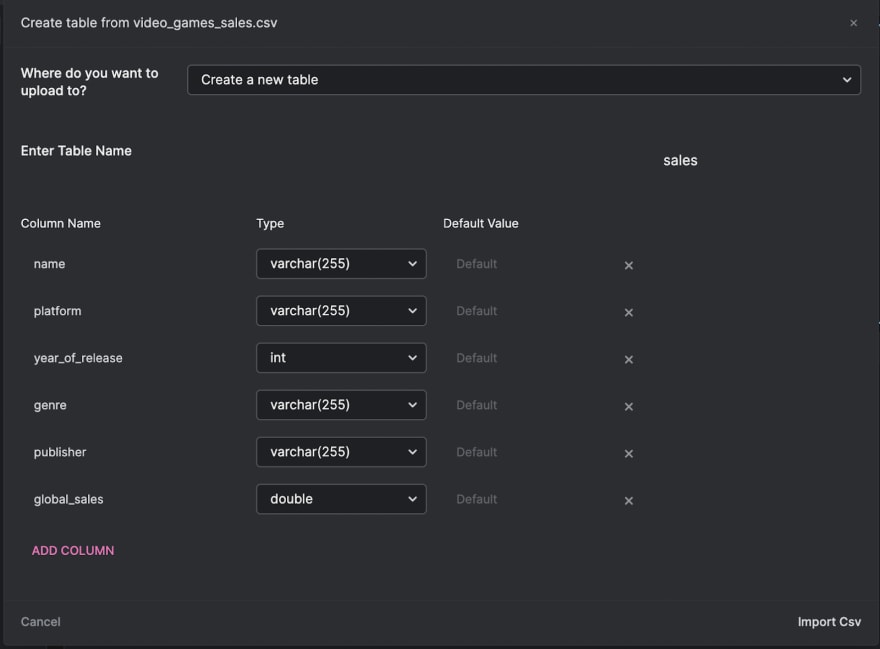Click the 'Where do you want to upload to?' label
This screenshot has width=880, height=649.
[x=90, y=82]
